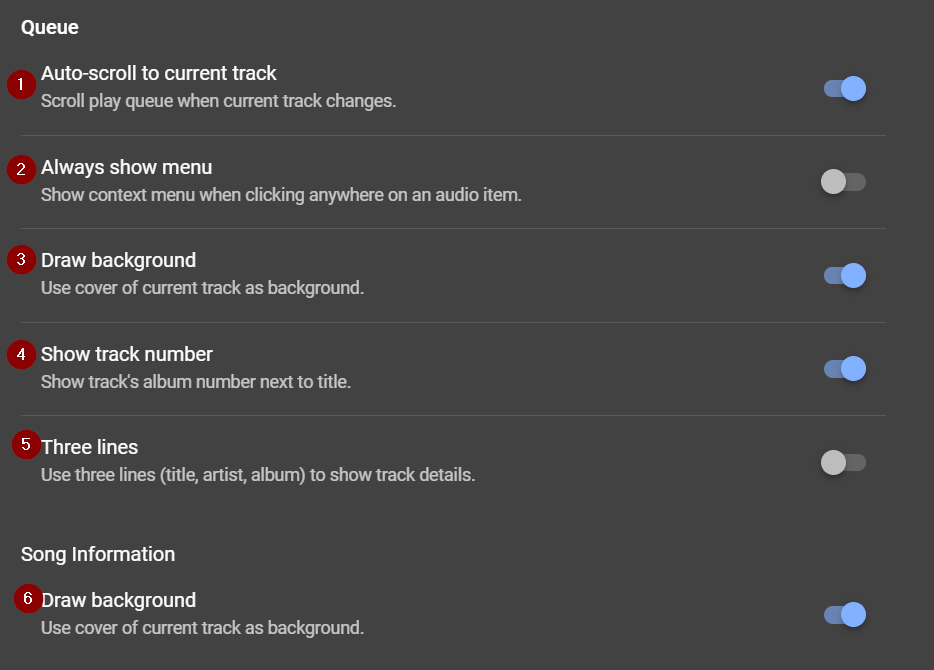Click the Three lines setting title
This screenshot has height=670, width=934.
point(90,447)
